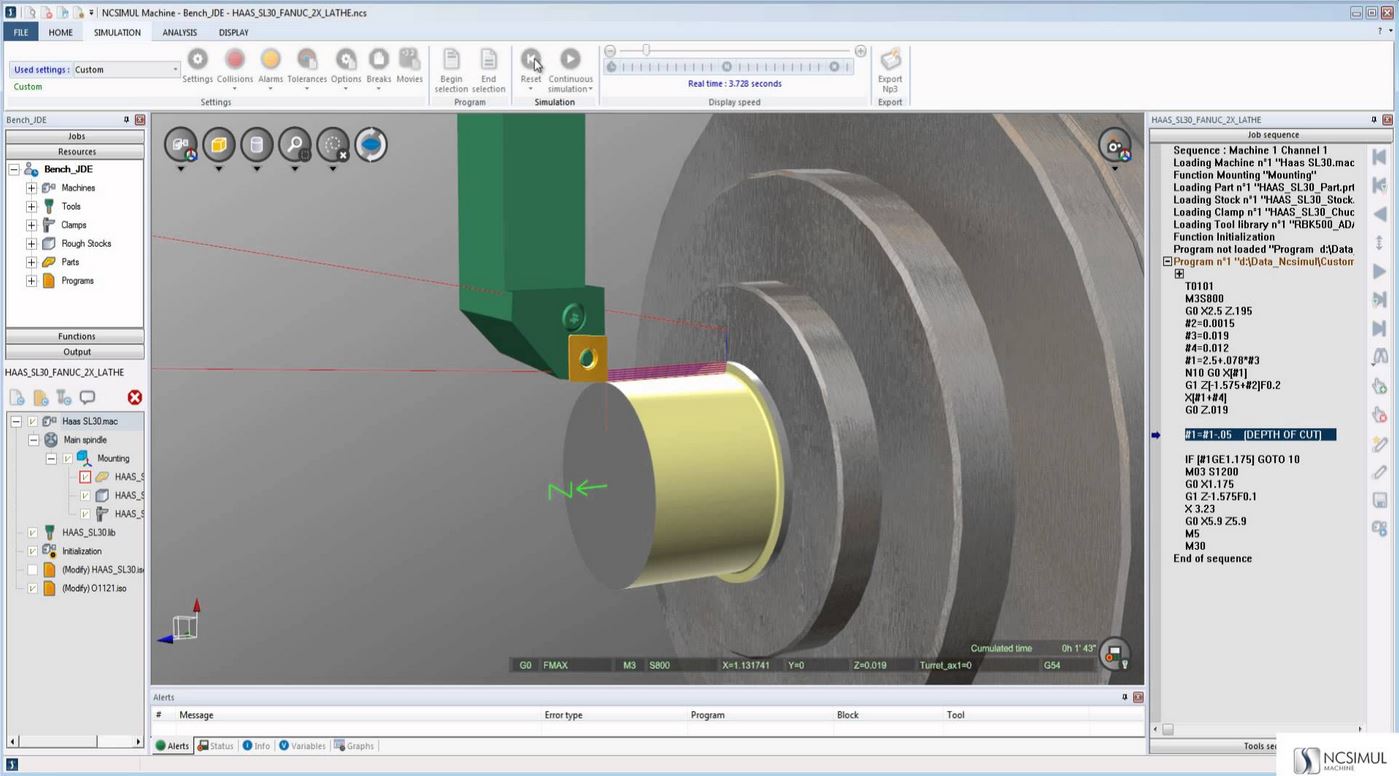Switch to the HOME ribbon tab
Screen dimensions: 1399x776
(x=61, y=32)
